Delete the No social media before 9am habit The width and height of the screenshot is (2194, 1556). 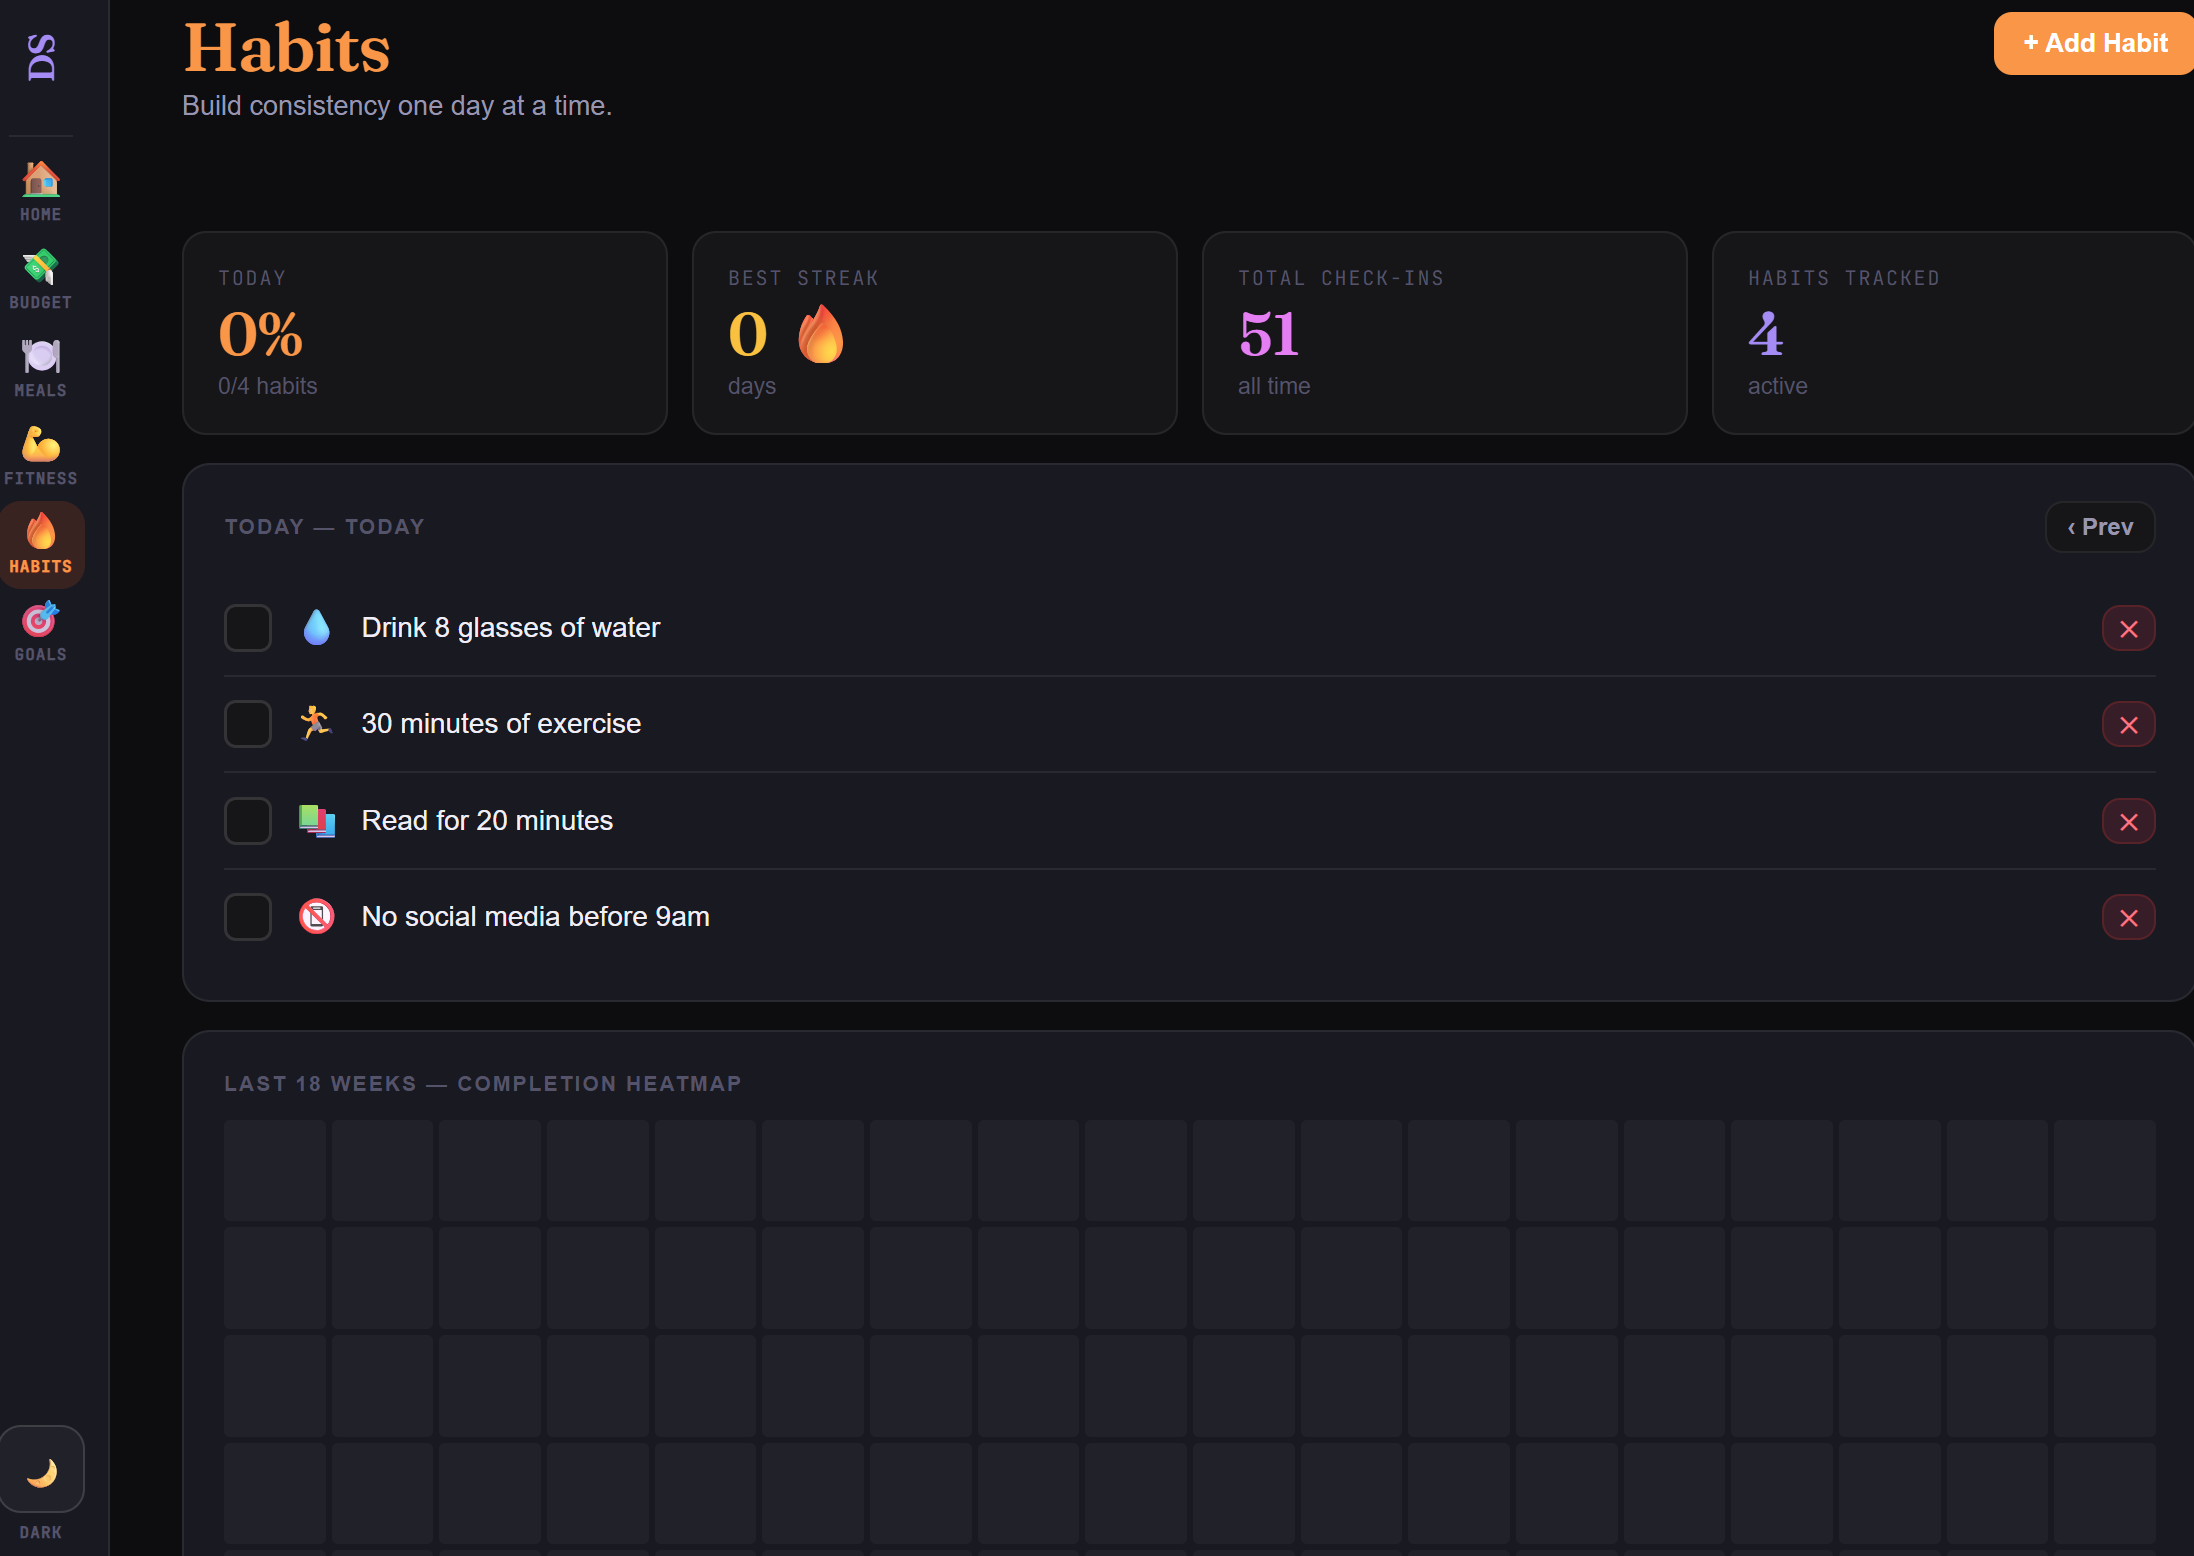[x=2129, y=918]
